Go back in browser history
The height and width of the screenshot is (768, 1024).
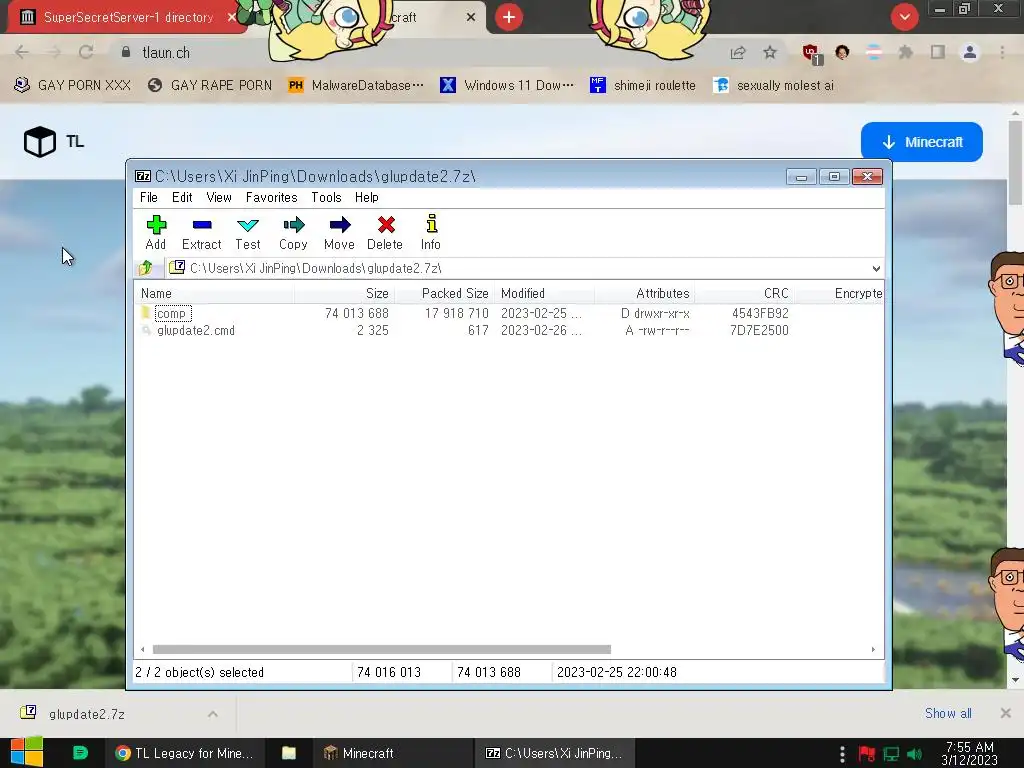point(22,52)
